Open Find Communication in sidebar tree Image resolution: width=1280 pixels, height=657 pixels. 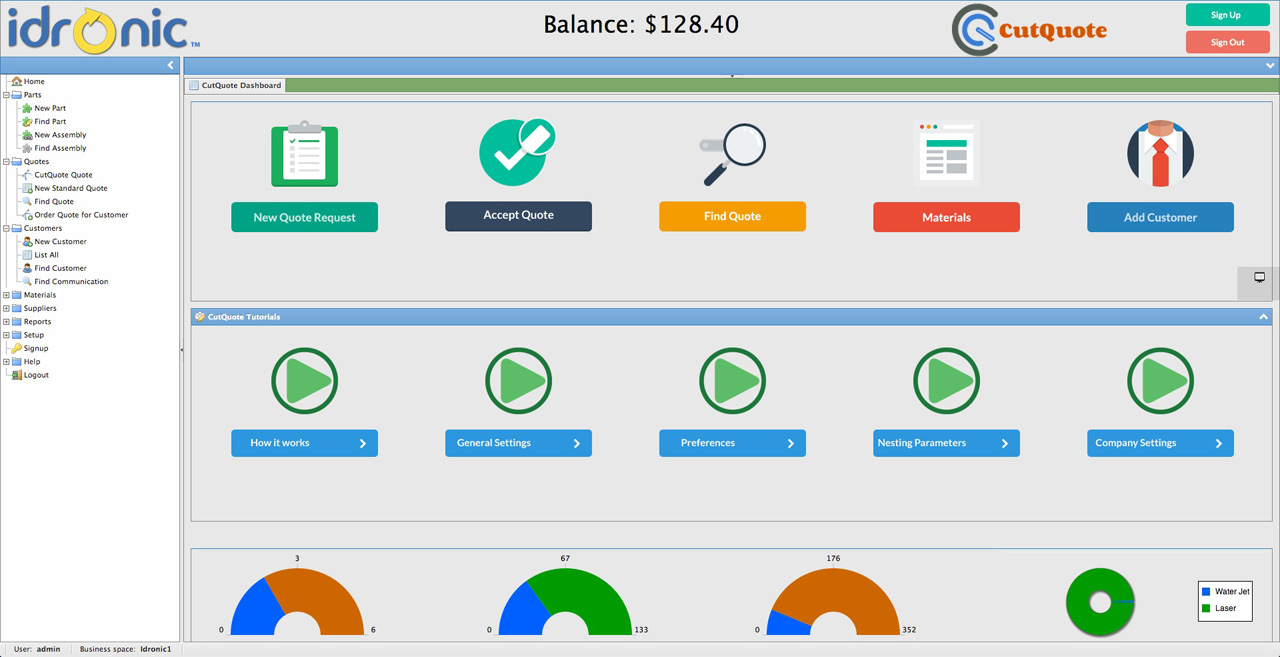click(x=71, y=281)
